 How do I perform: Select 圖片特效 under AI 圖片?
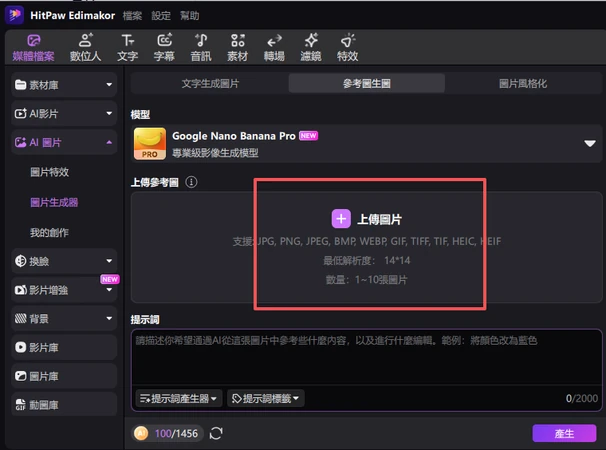coord(49,172)
